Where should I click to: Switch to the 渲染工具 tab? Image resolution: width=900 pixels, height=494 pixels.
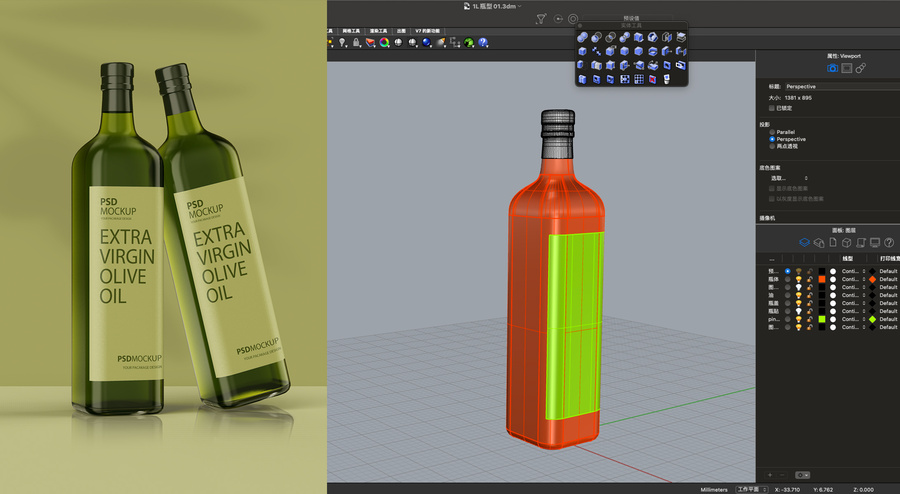click(378, 31)
